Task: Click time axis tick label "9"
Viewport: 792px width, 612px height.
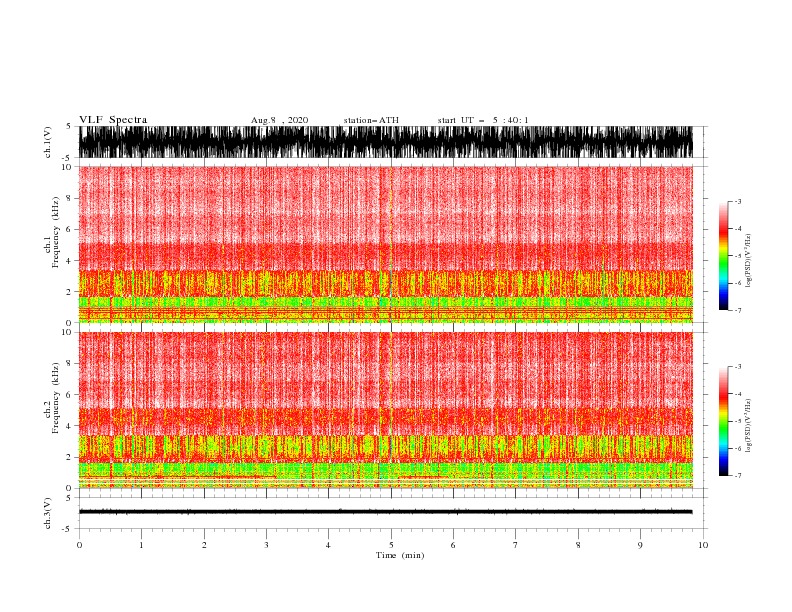Action: pyautogui.click(x=640, y=545)
